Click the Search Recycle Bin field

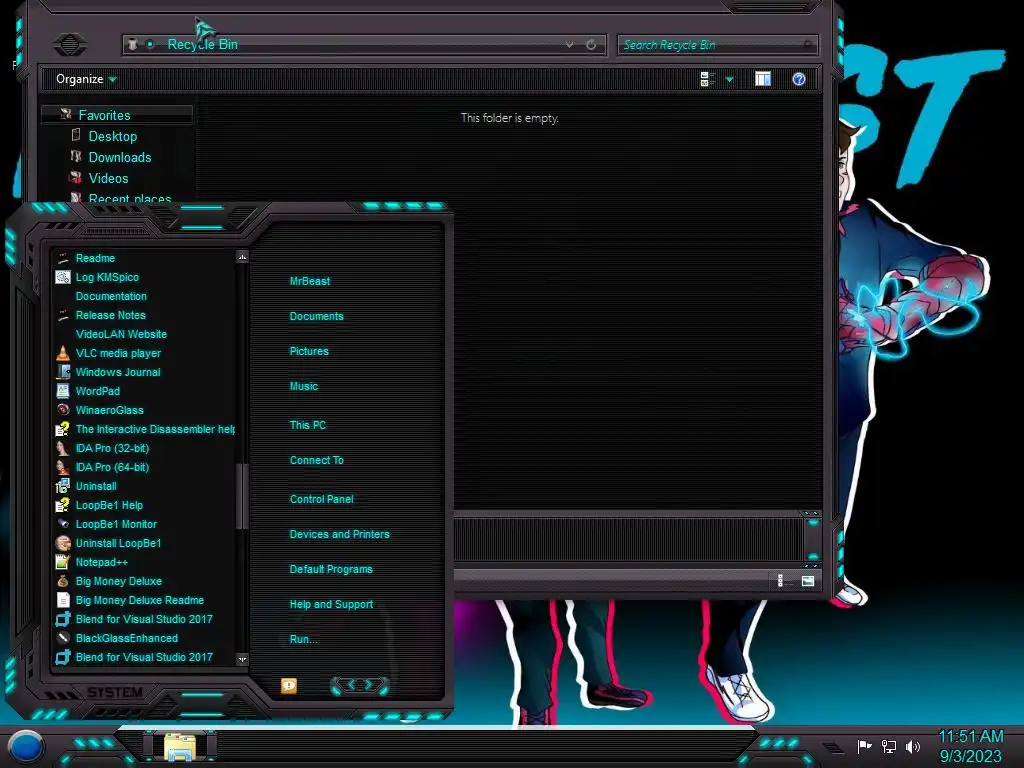tap(716, 44)
